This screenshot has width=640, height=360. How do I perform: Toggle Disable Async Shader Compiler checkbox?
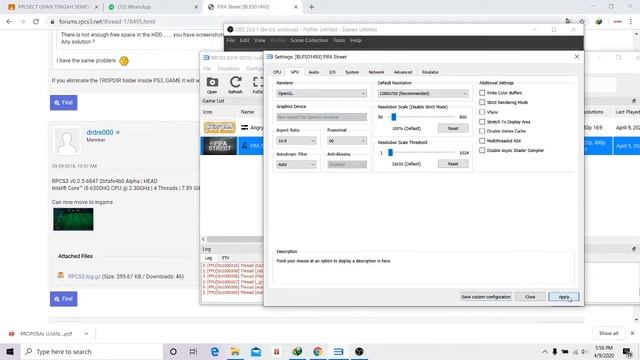click(482, 150)
